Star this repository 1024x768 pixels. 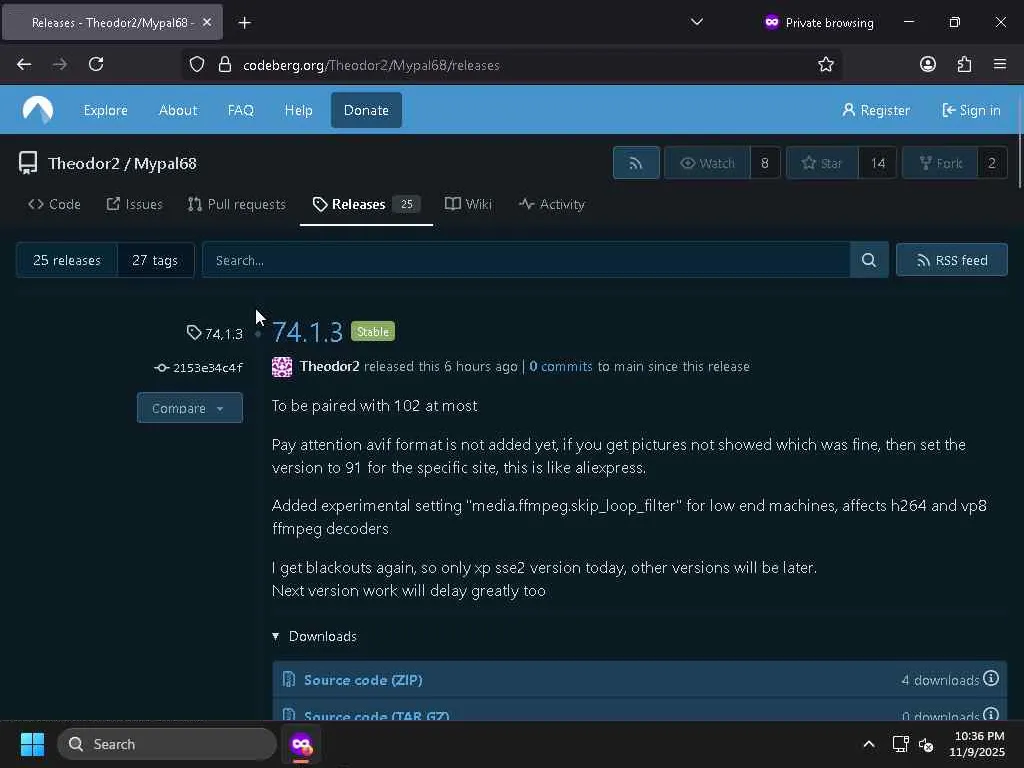click(x=822, y=163)
